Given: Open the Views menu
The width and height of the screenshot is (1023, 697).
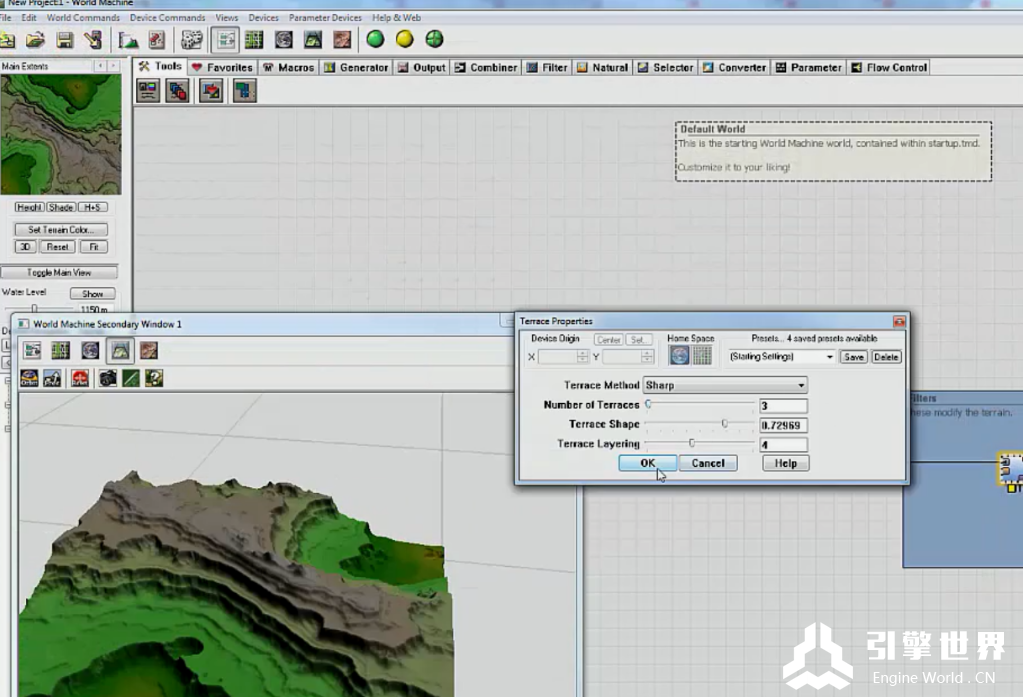Looking at the screenshot, I should tap(226, 18).
